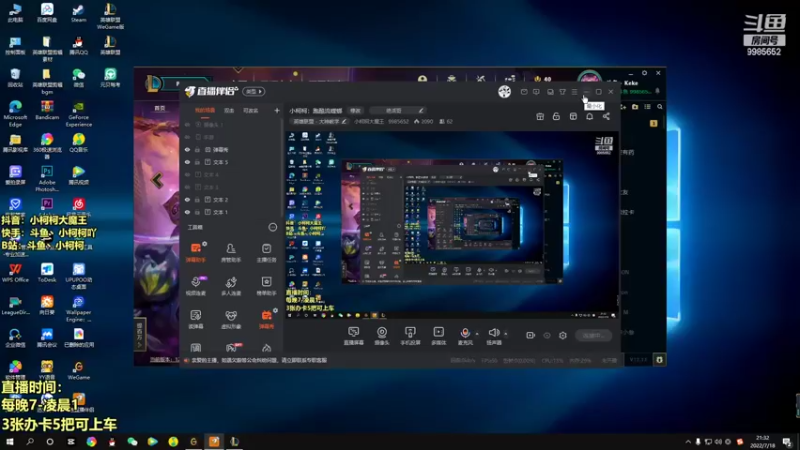The width and height of the screenshot is (800, 450).
Task: Open the user avatar in the 直播伴侣 title bar
Action: 505,91
